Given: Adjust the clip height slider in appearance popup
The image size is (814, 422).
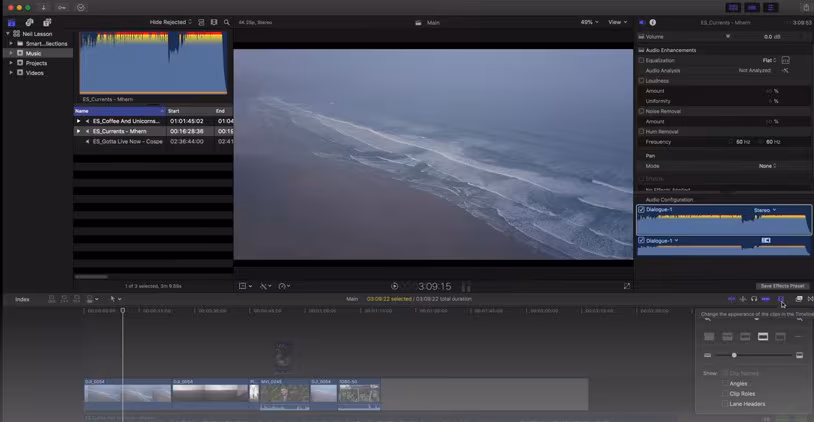Looking at the screenshot, I should (x=734, y=355).
